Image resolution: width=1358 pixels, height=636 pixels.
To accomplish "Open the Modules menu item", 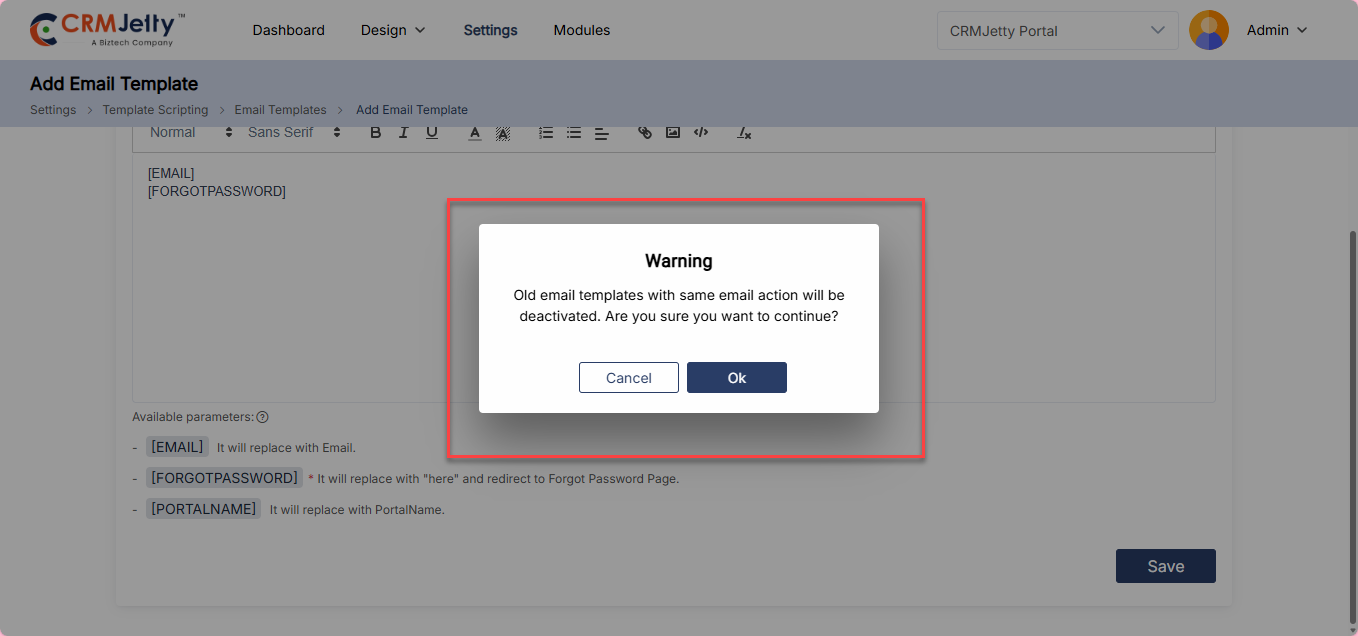I will 582,31.
